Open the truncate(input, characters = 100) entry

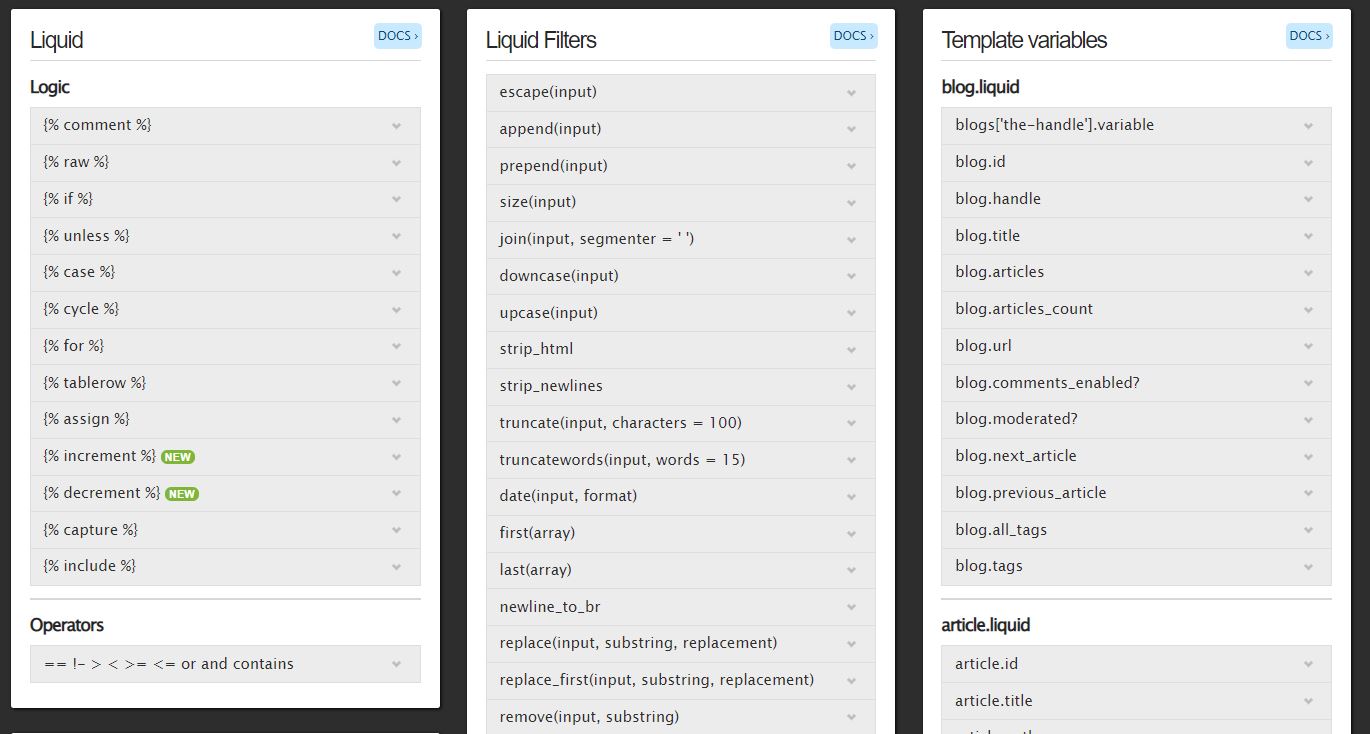tap(680, 423)
